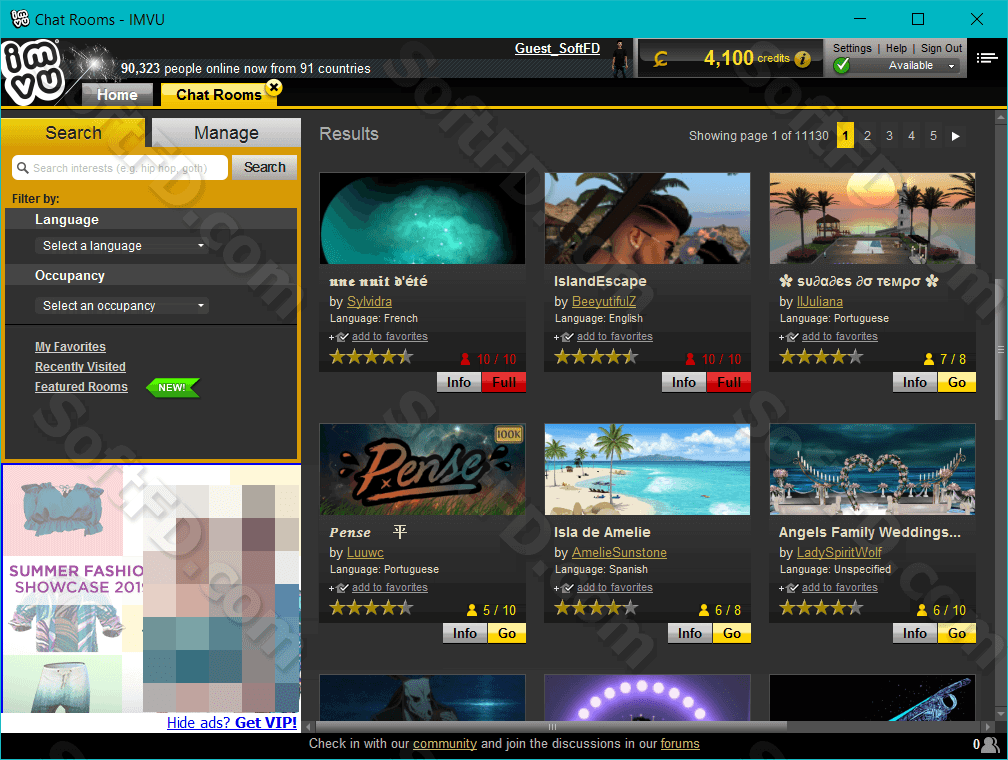This screenshot has height=760, width=1008.
Task: Switch to the Search panel tab
Action: coord(73,133)
